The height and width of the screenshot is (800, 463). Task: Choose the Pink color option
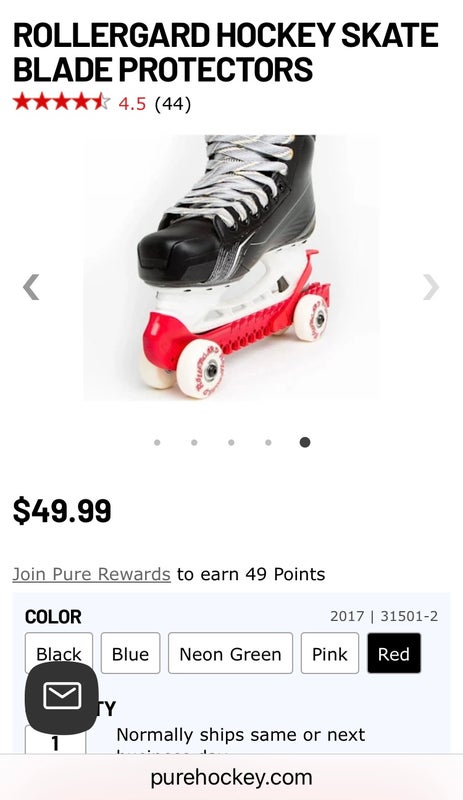(330, 653)
